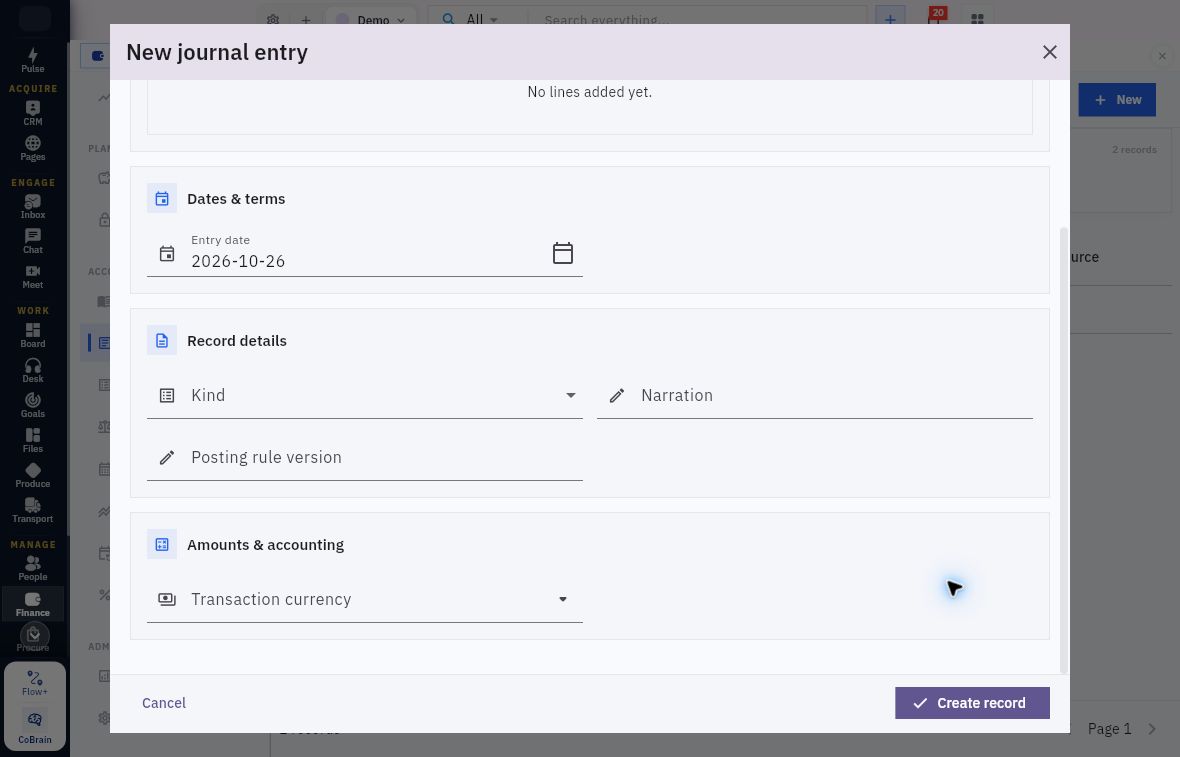The image size is (1180, 757).
Task: Click the 'No lines added yet.' message
Action: tap(590, 92)
